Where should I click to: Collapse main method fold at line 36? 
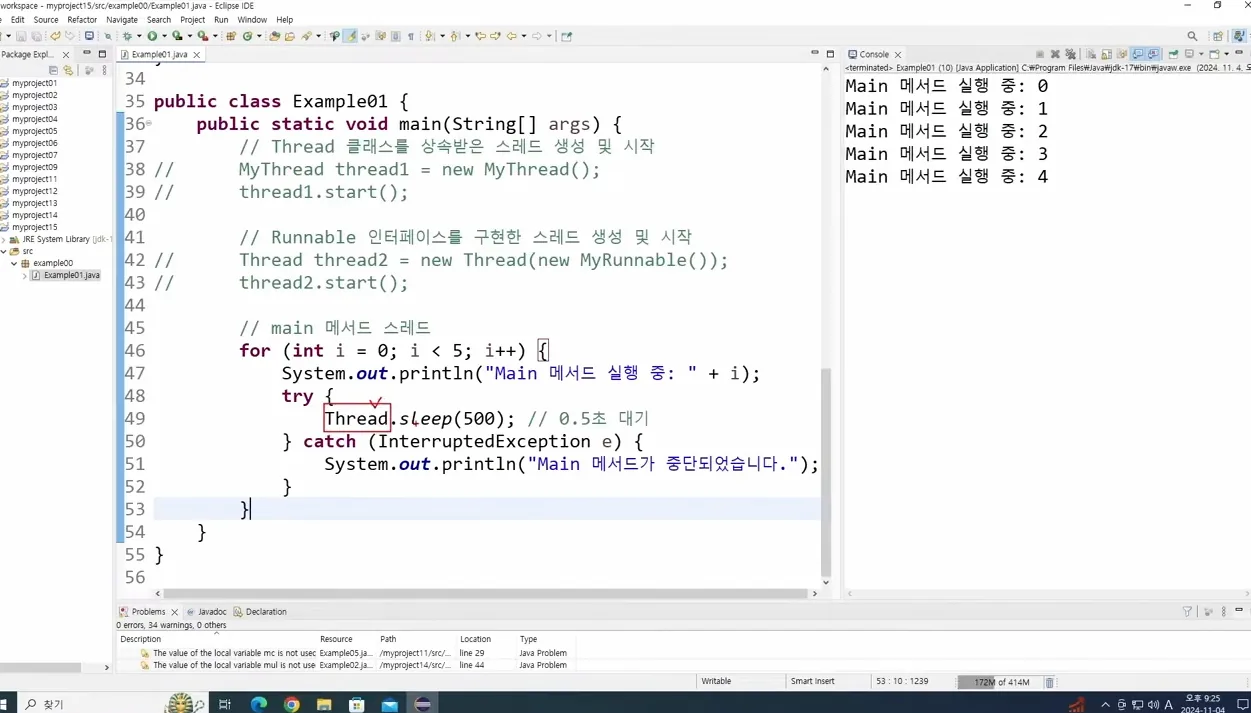coord(149,124)
